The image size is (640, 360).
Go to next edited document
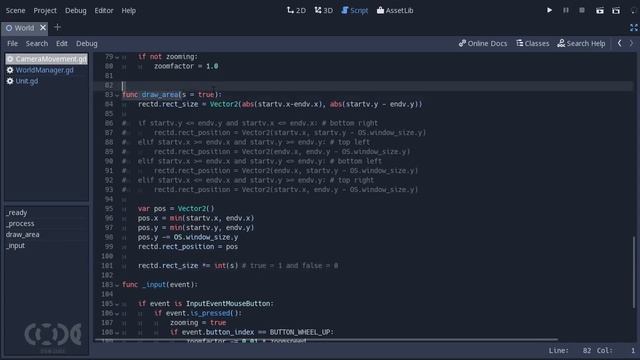631,43
